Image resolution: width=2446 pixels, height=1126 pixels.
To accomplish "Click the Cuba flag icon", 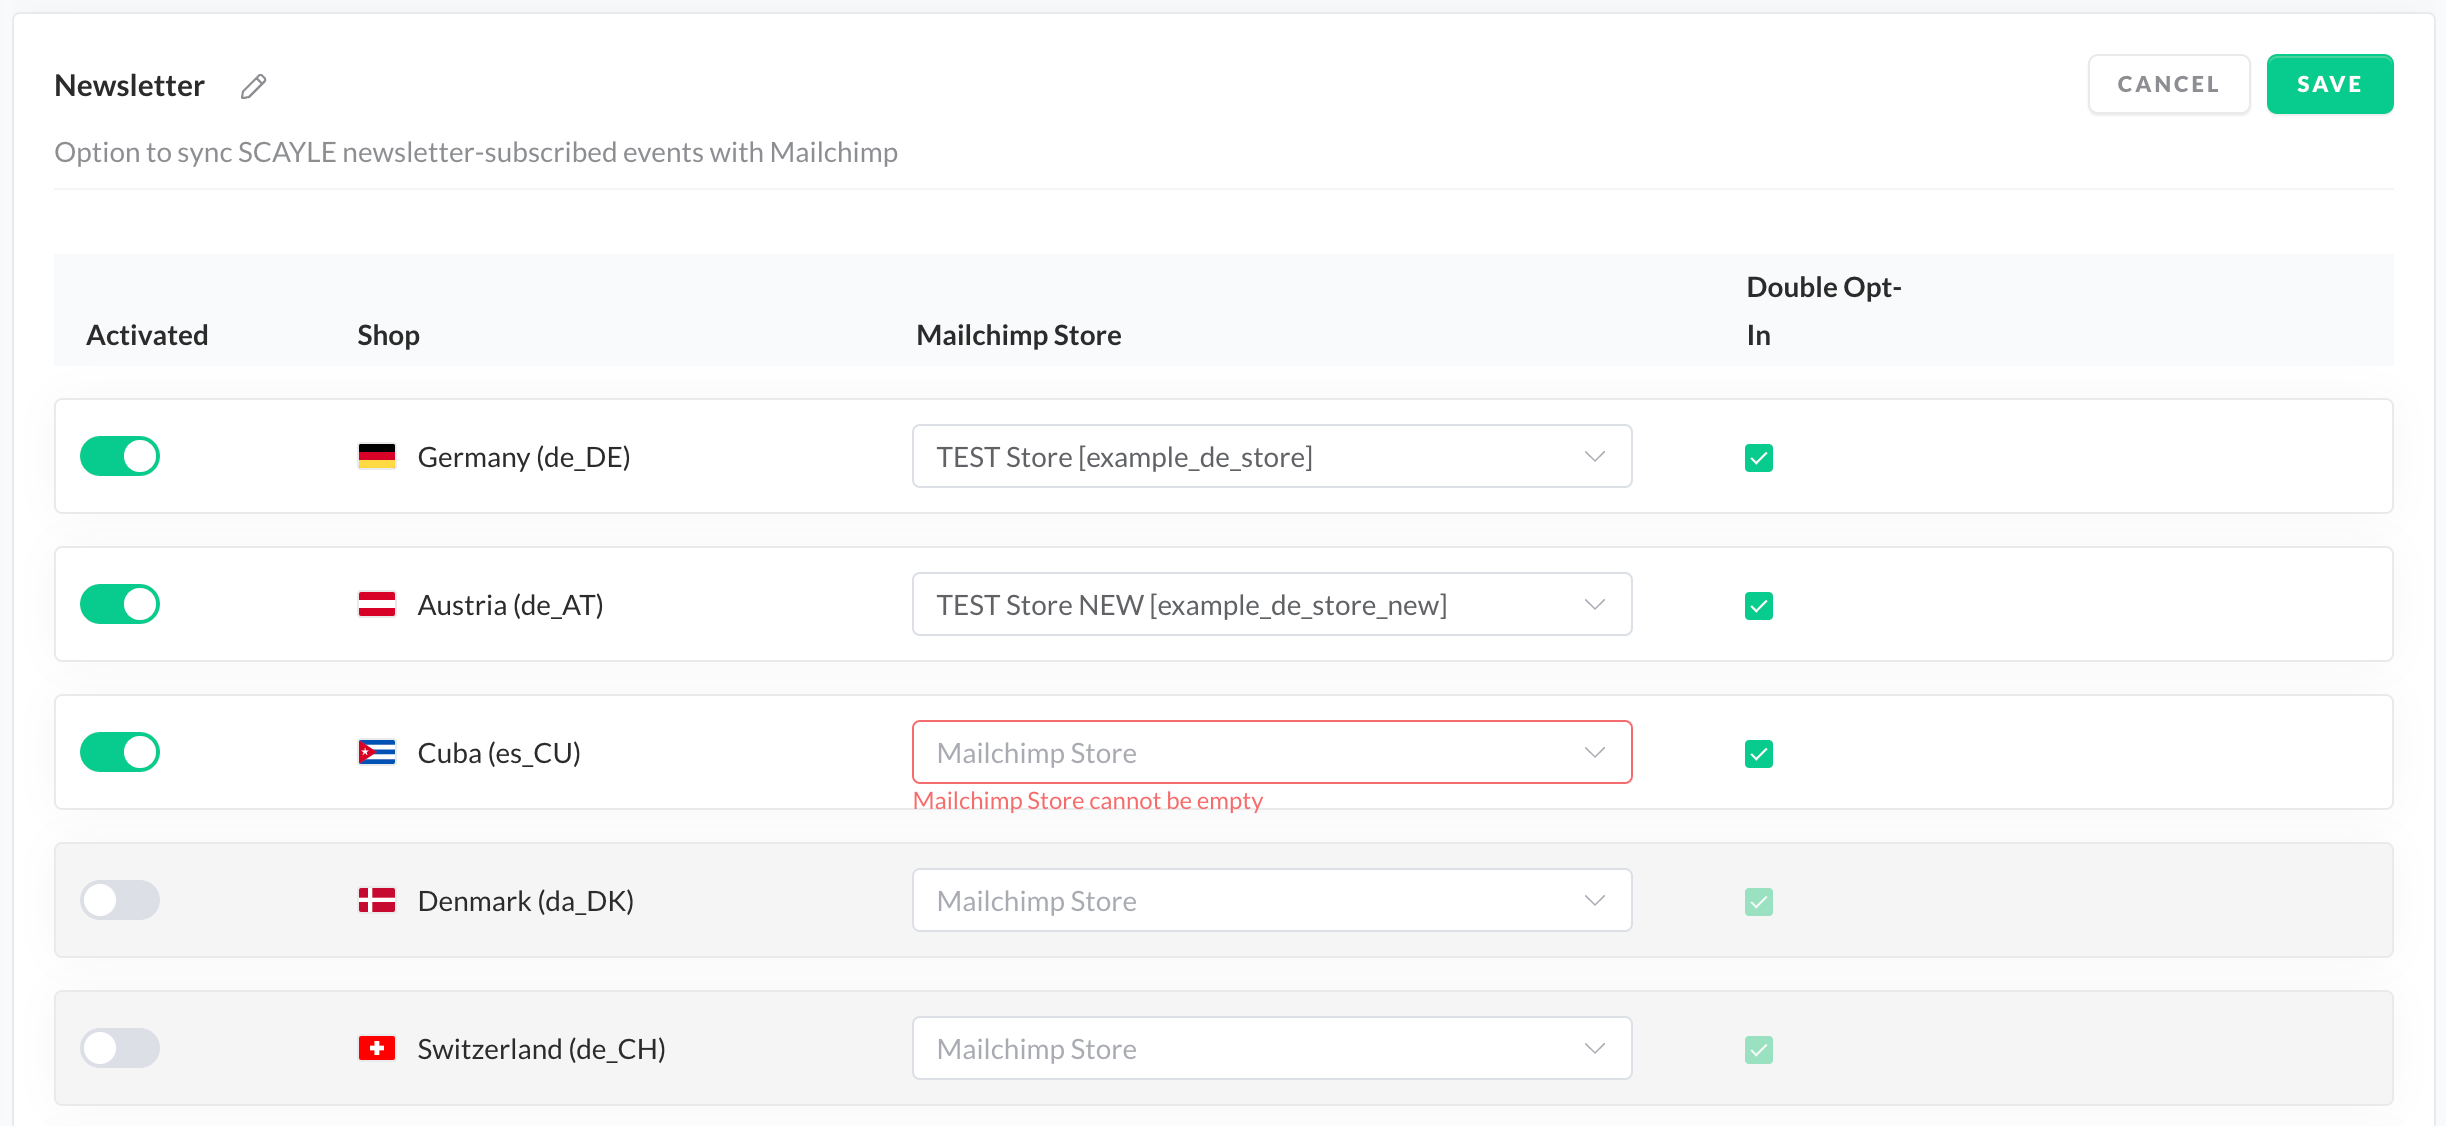I will coord(377,752).
